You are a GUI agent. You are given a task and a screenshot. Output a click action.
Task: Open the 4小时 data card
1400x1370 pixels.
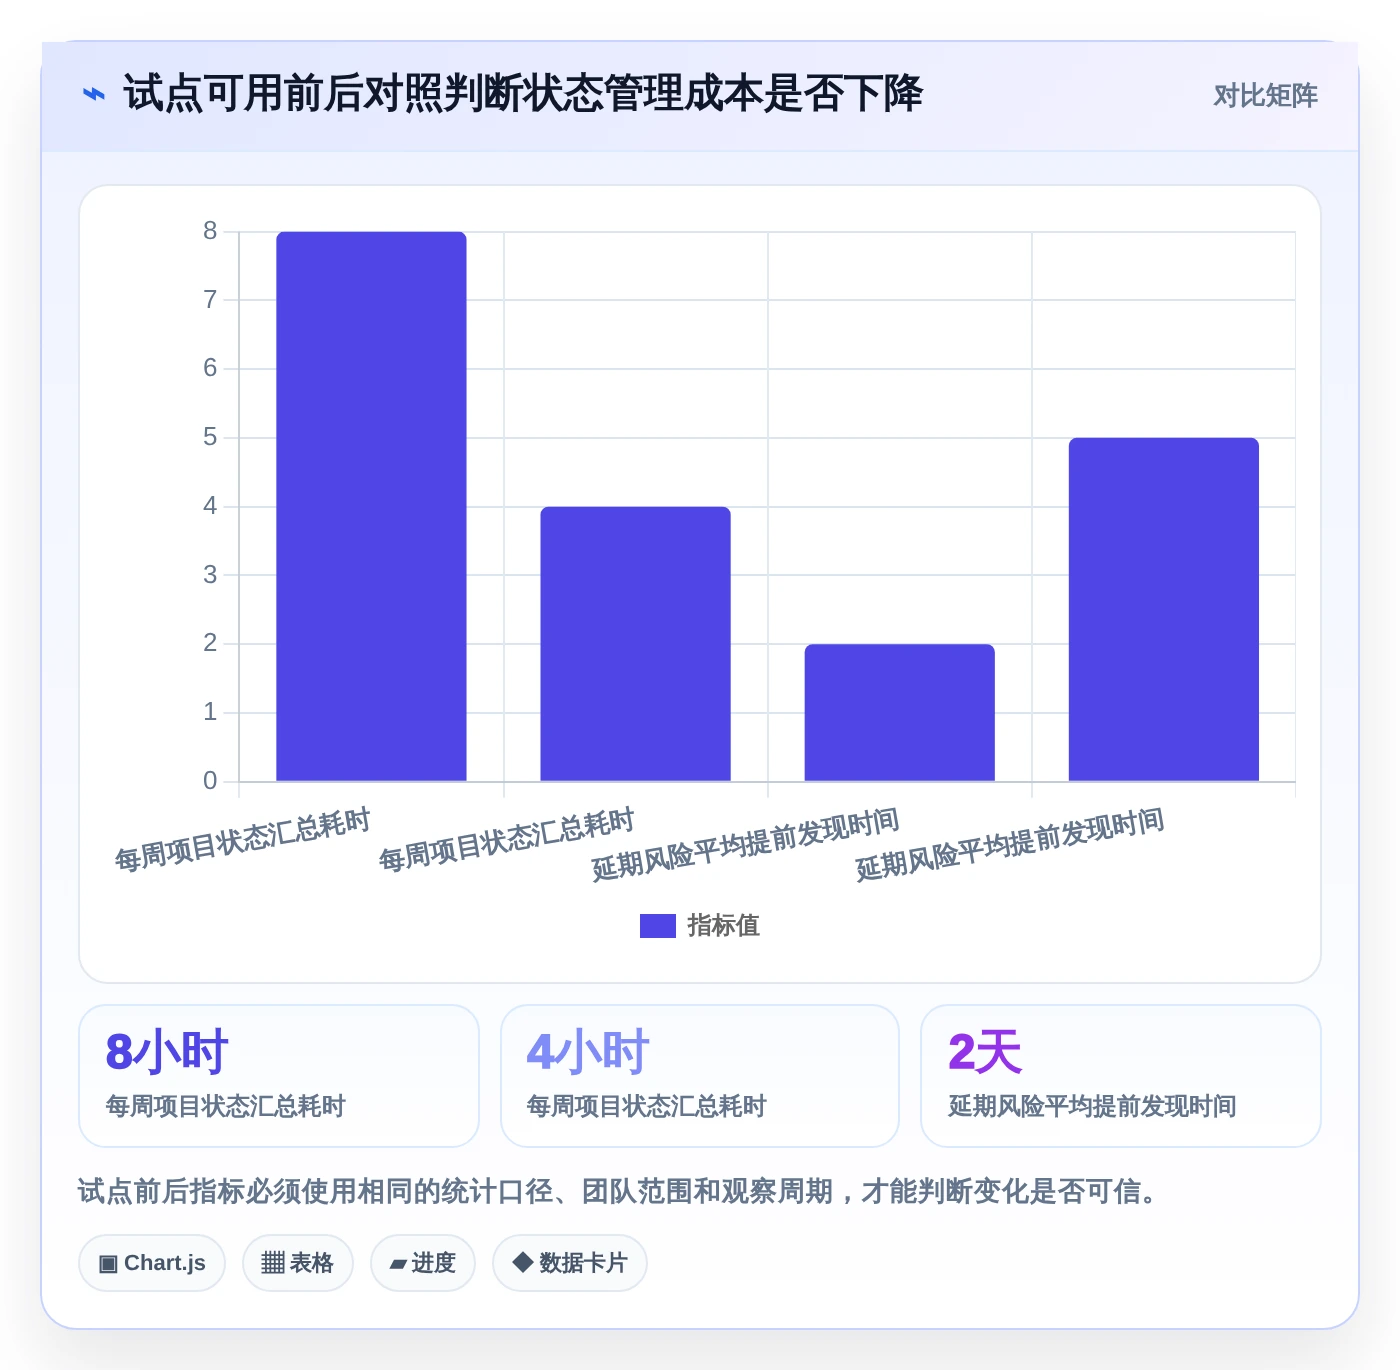click(x=700, y=1076)
